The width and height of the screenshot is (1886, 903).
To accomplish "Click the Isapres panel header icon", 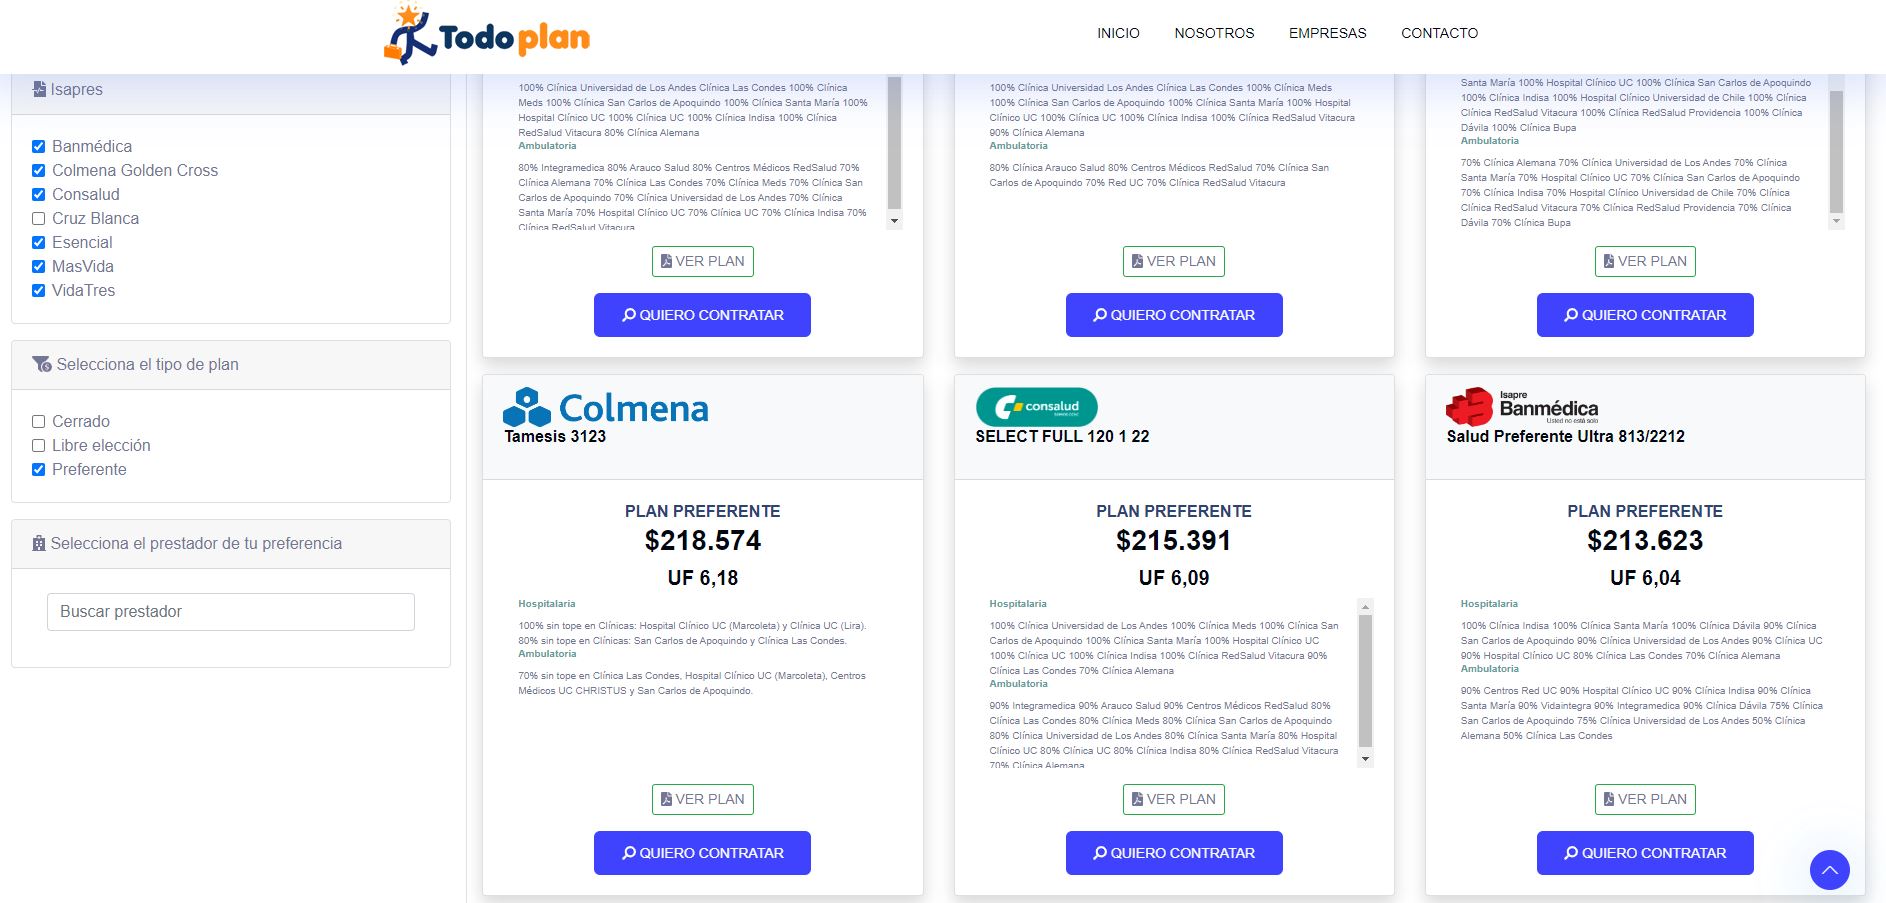I will click(x=39, y=89).
